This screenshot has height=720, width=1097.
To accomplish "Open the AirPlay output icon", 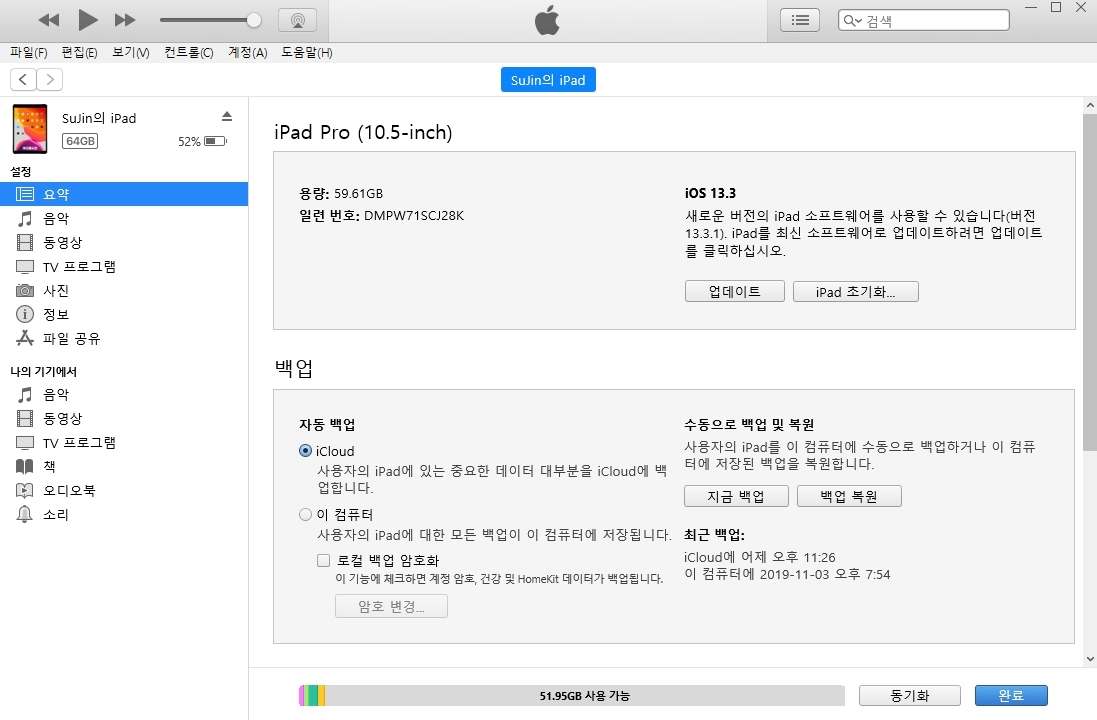I will tap(297, 20).
